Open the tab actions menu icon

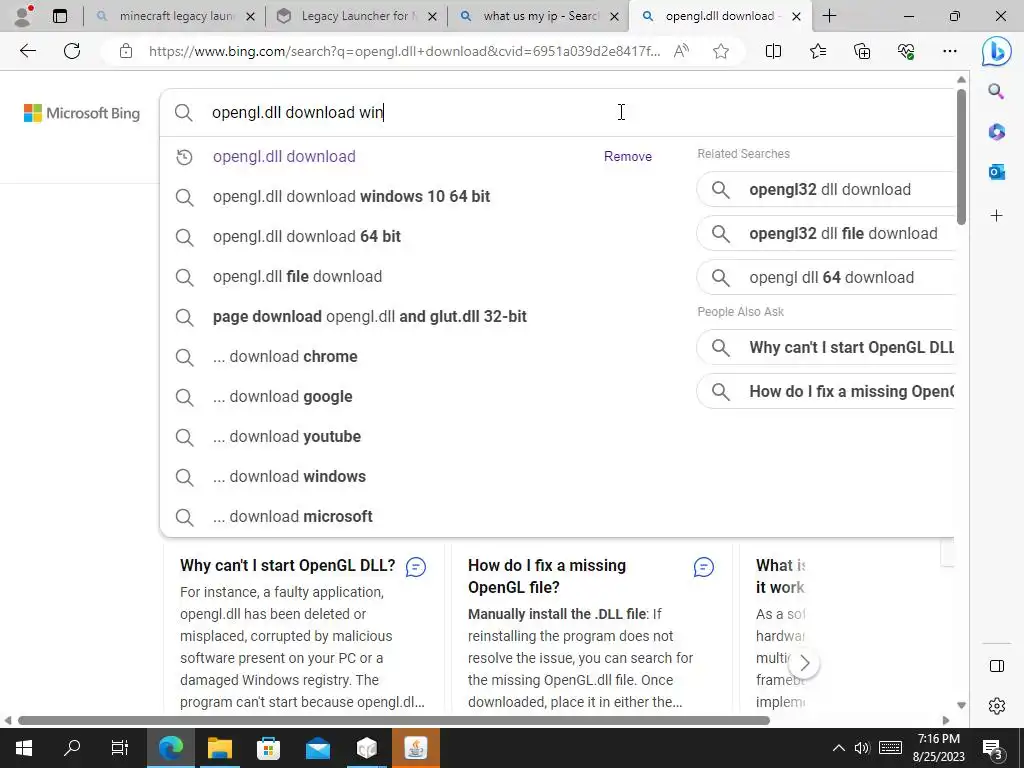coord(60,16)
